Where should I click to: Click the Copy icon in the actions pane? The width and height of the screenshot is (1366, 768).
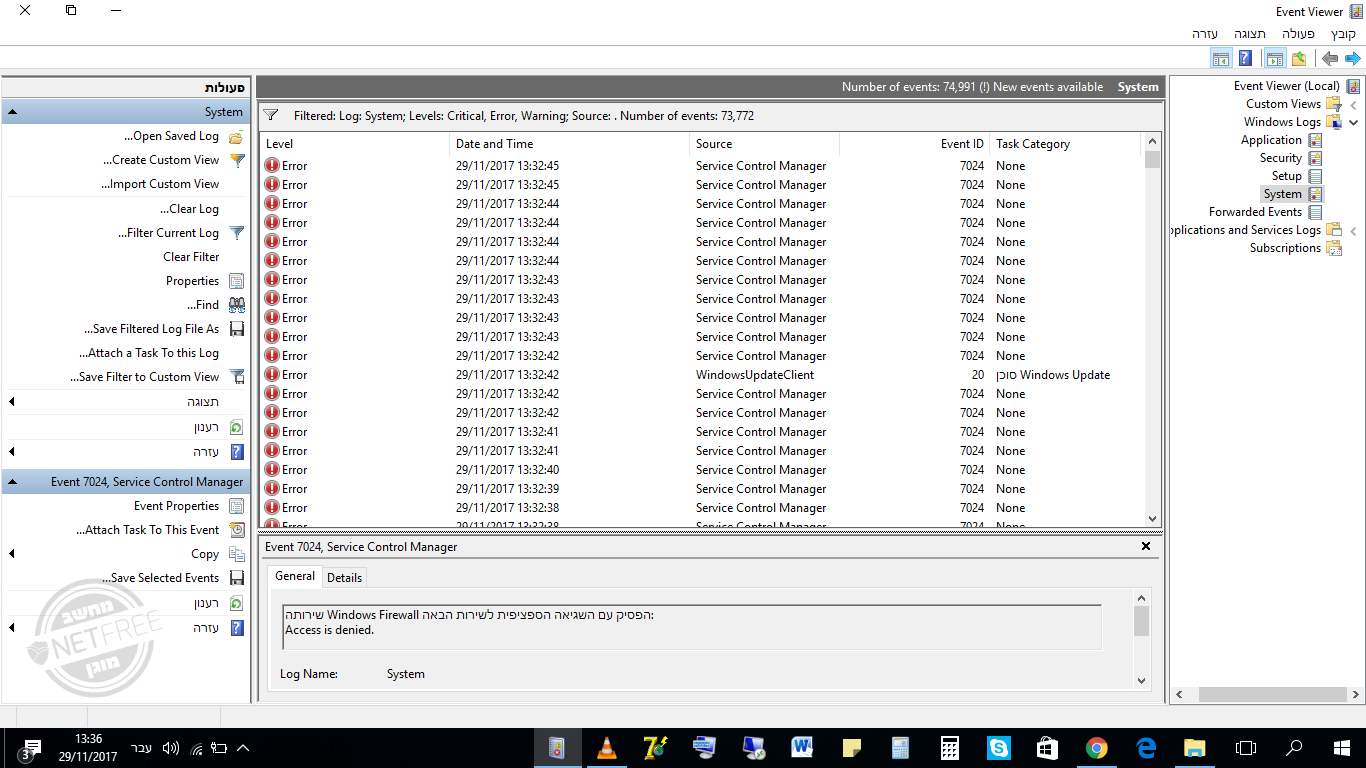(236, 554)
